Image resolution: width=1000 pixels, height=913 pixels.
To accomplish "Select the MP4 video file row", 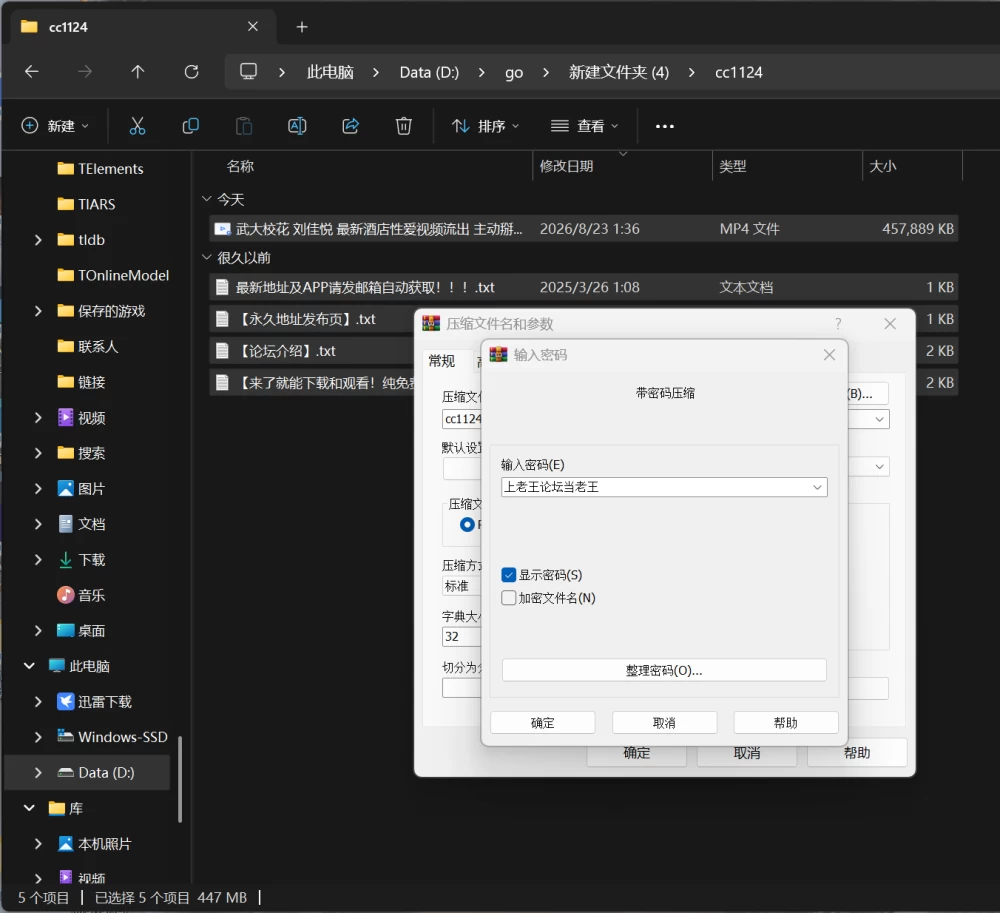I will (584, 229).
